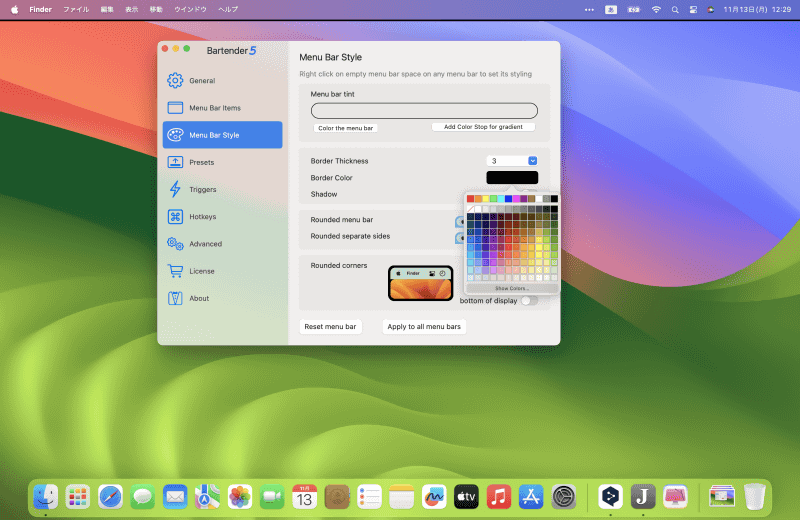Screen dimensions: 800x520
Task: Click Add Color Stop for gradient
Action: [483, 127]
